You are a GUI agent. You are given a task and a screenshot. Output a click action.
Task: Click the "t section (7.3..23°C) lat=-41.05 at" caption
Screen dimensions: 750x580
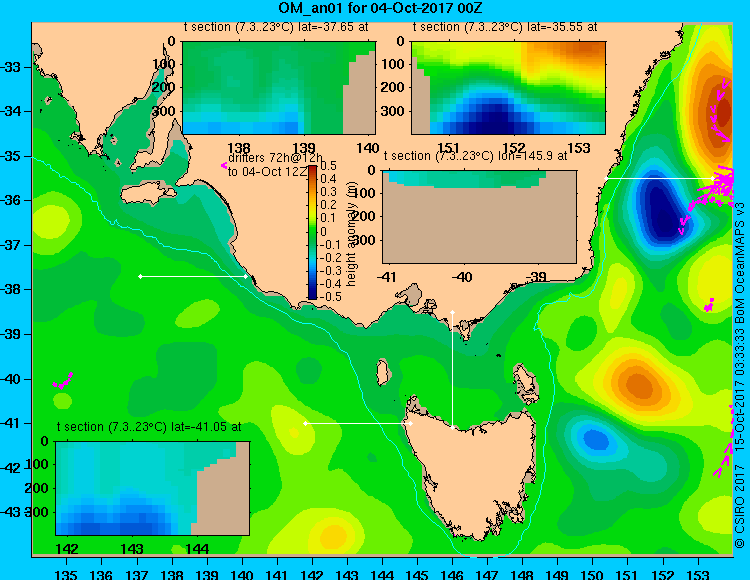pos(149,427)
